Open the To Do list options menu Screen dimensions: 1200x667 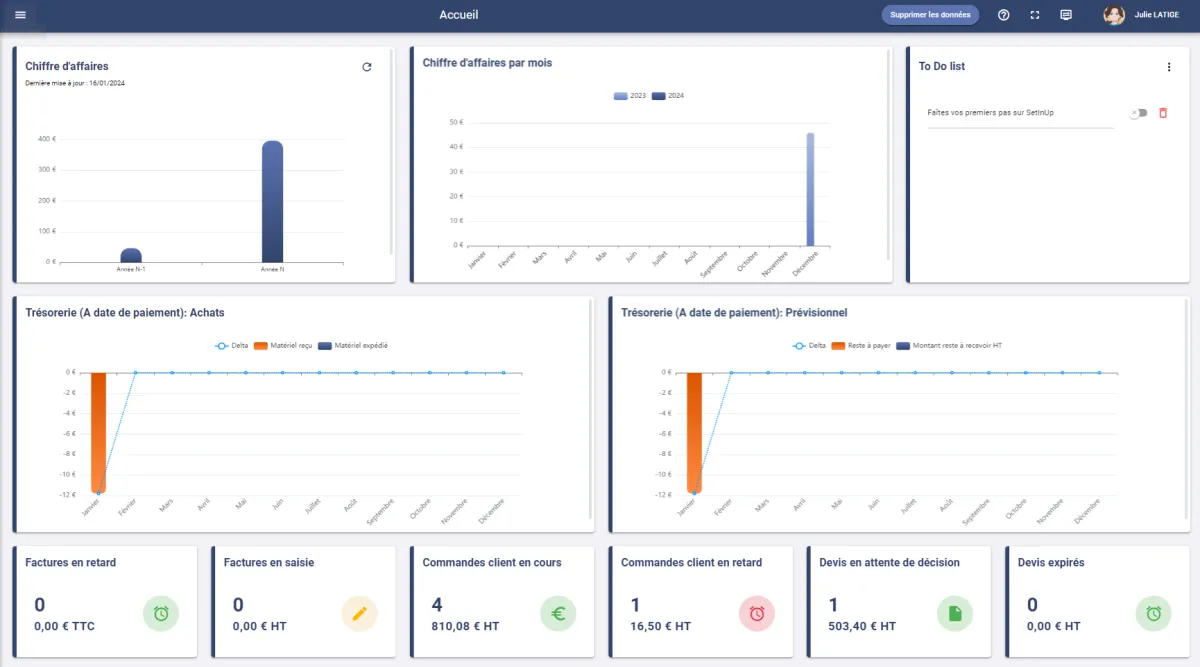point(1169,67)
